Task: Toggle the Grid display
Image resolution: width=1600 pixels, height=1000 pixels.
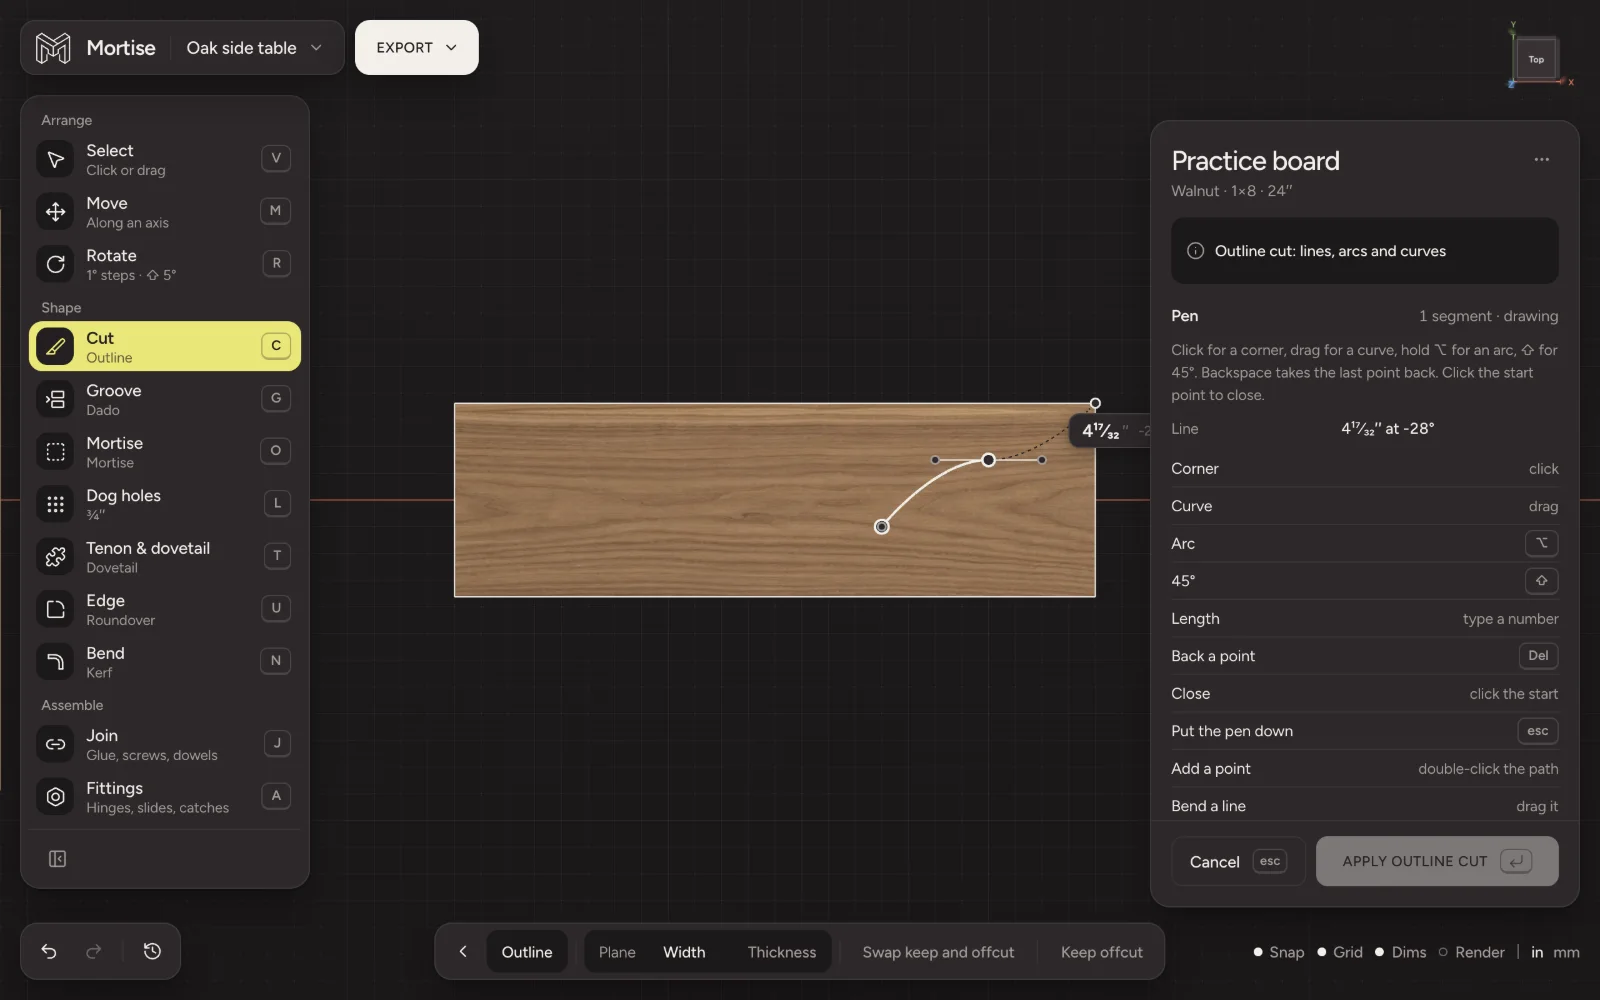Action: click(1340, 952)
